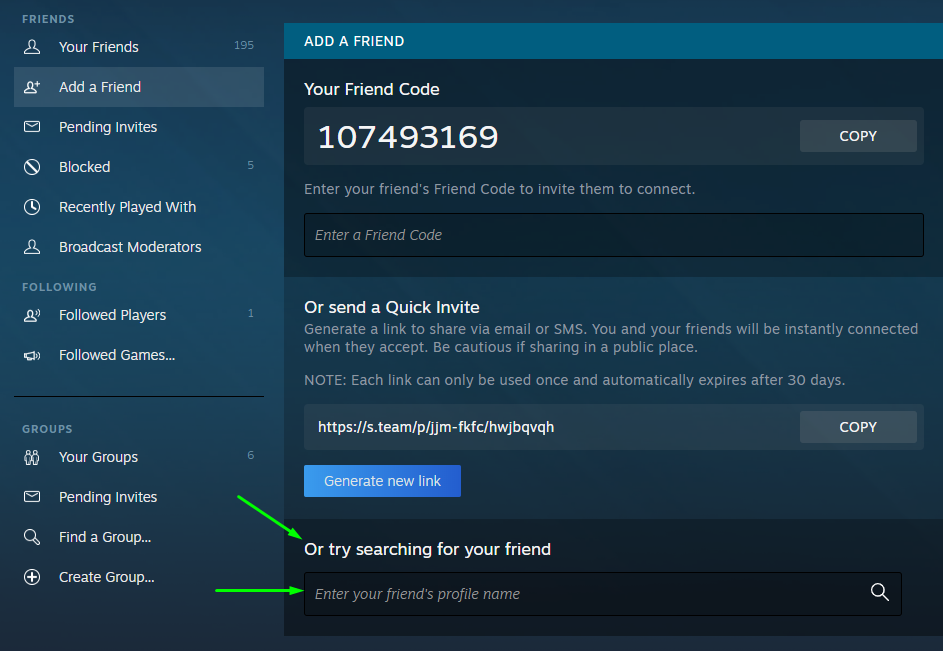Image resolution: width=943 pixels, height=651 pixels.
Task: Click the Blocked count 5
Action: 251,165
